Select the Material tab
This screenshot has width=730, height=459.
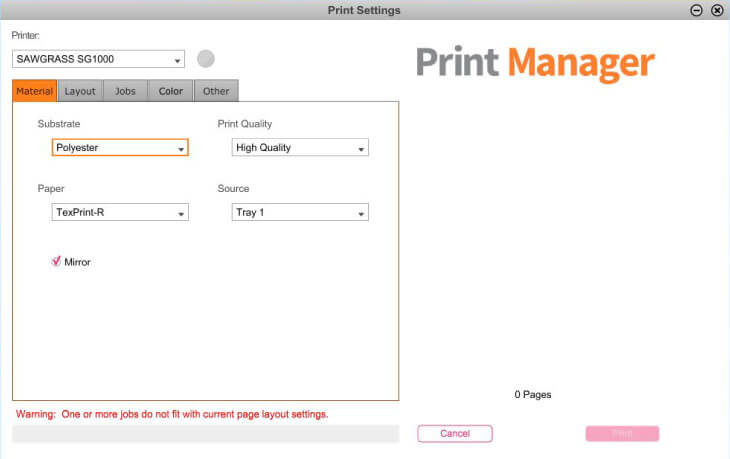tap(34, 91)
